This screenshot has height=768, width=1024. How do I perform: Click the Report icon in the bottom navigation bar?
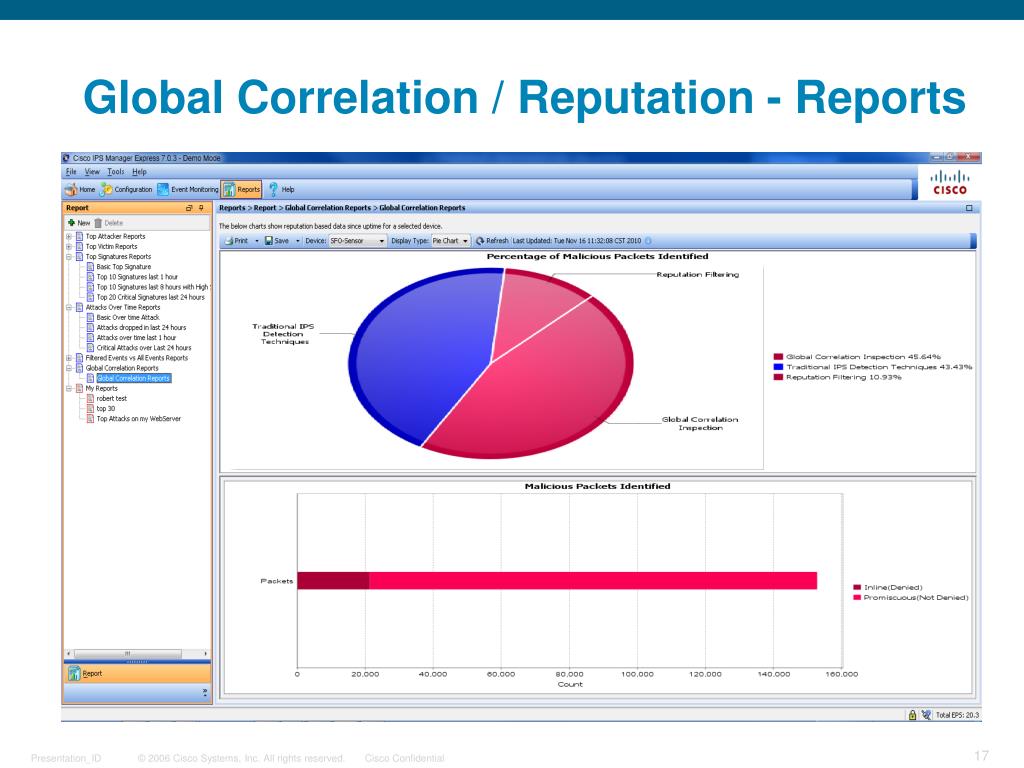pyautogui.click(x=74, y=673)
